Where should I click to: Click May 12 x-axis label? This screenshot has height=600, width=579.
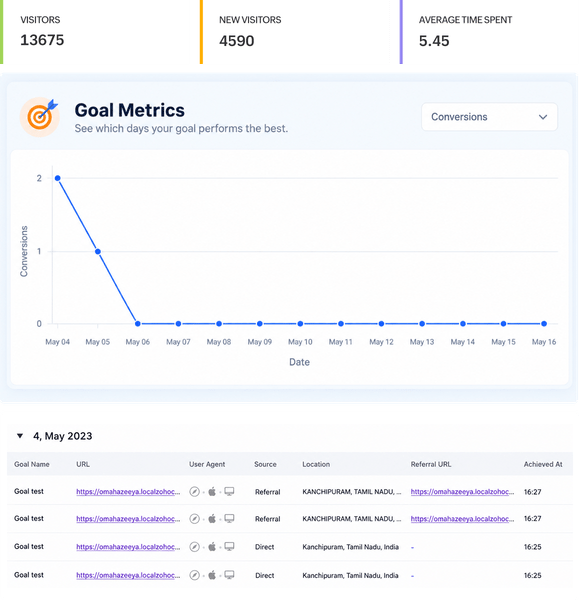[x=382, y=342]
